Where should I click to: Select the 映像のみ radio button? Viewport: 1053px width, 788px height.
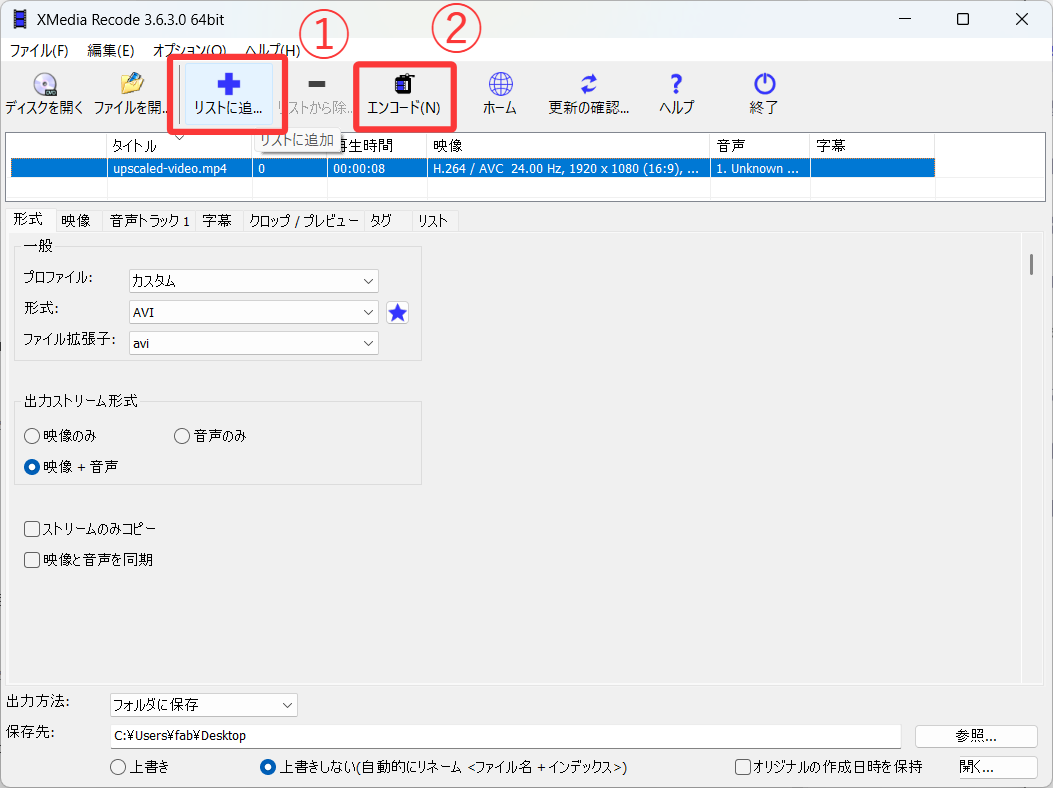[32, 436]
